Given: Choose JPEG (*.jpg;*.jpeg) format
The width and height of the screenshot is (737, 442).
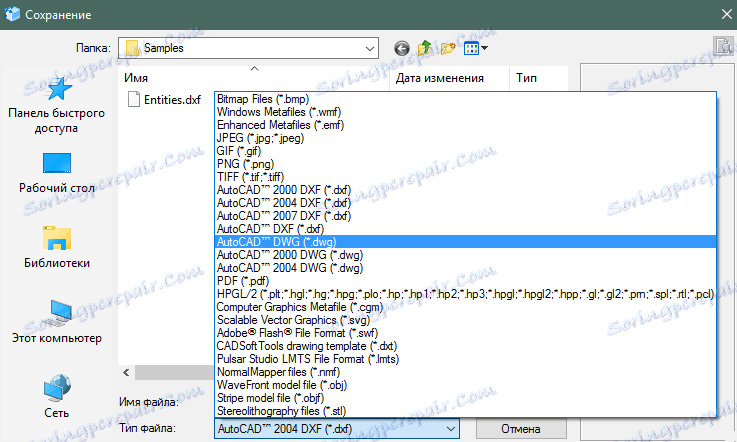Looking at the screenshot, I should point(465,138).
